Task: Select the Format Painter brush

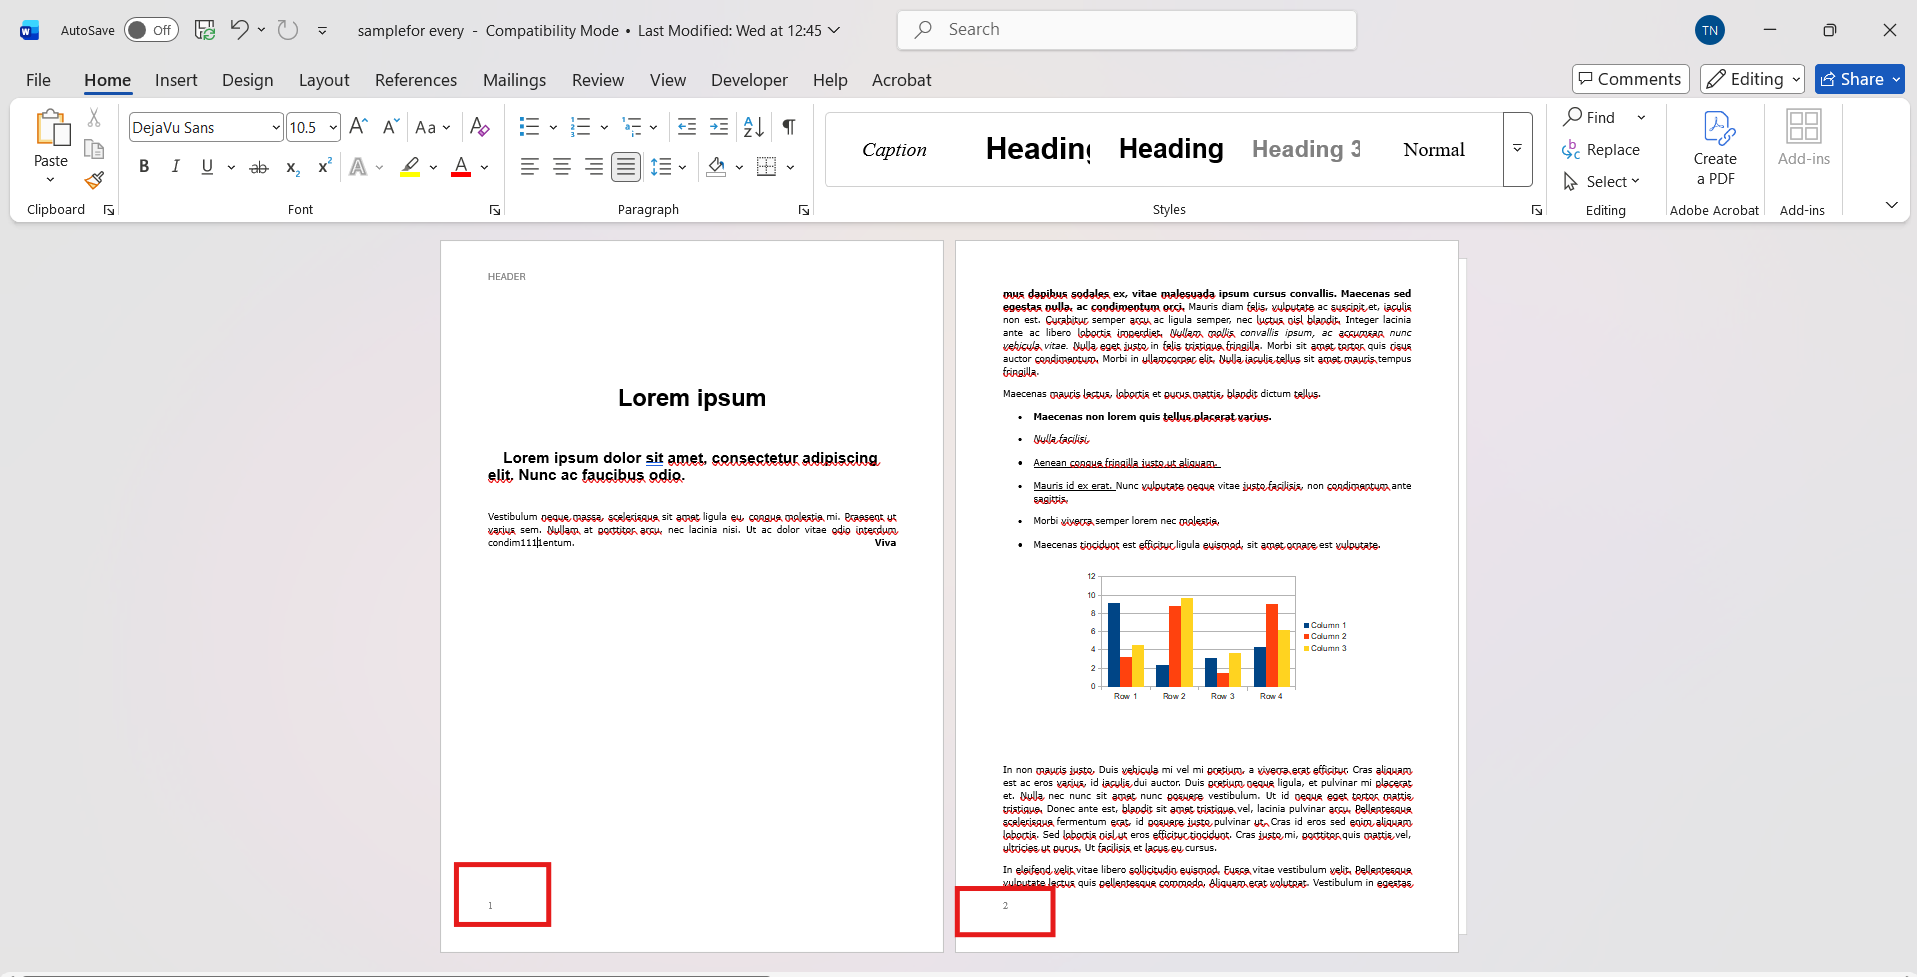Action: (94, 181)
